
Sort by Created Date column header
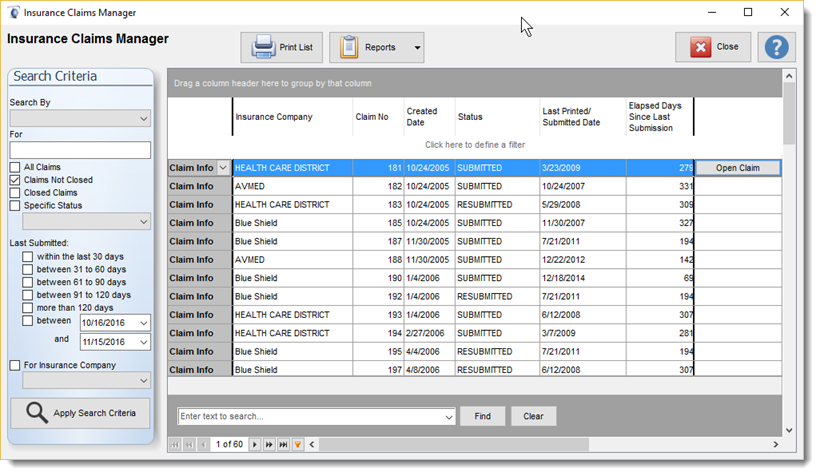pyautogui.click(x=429, y=117)
